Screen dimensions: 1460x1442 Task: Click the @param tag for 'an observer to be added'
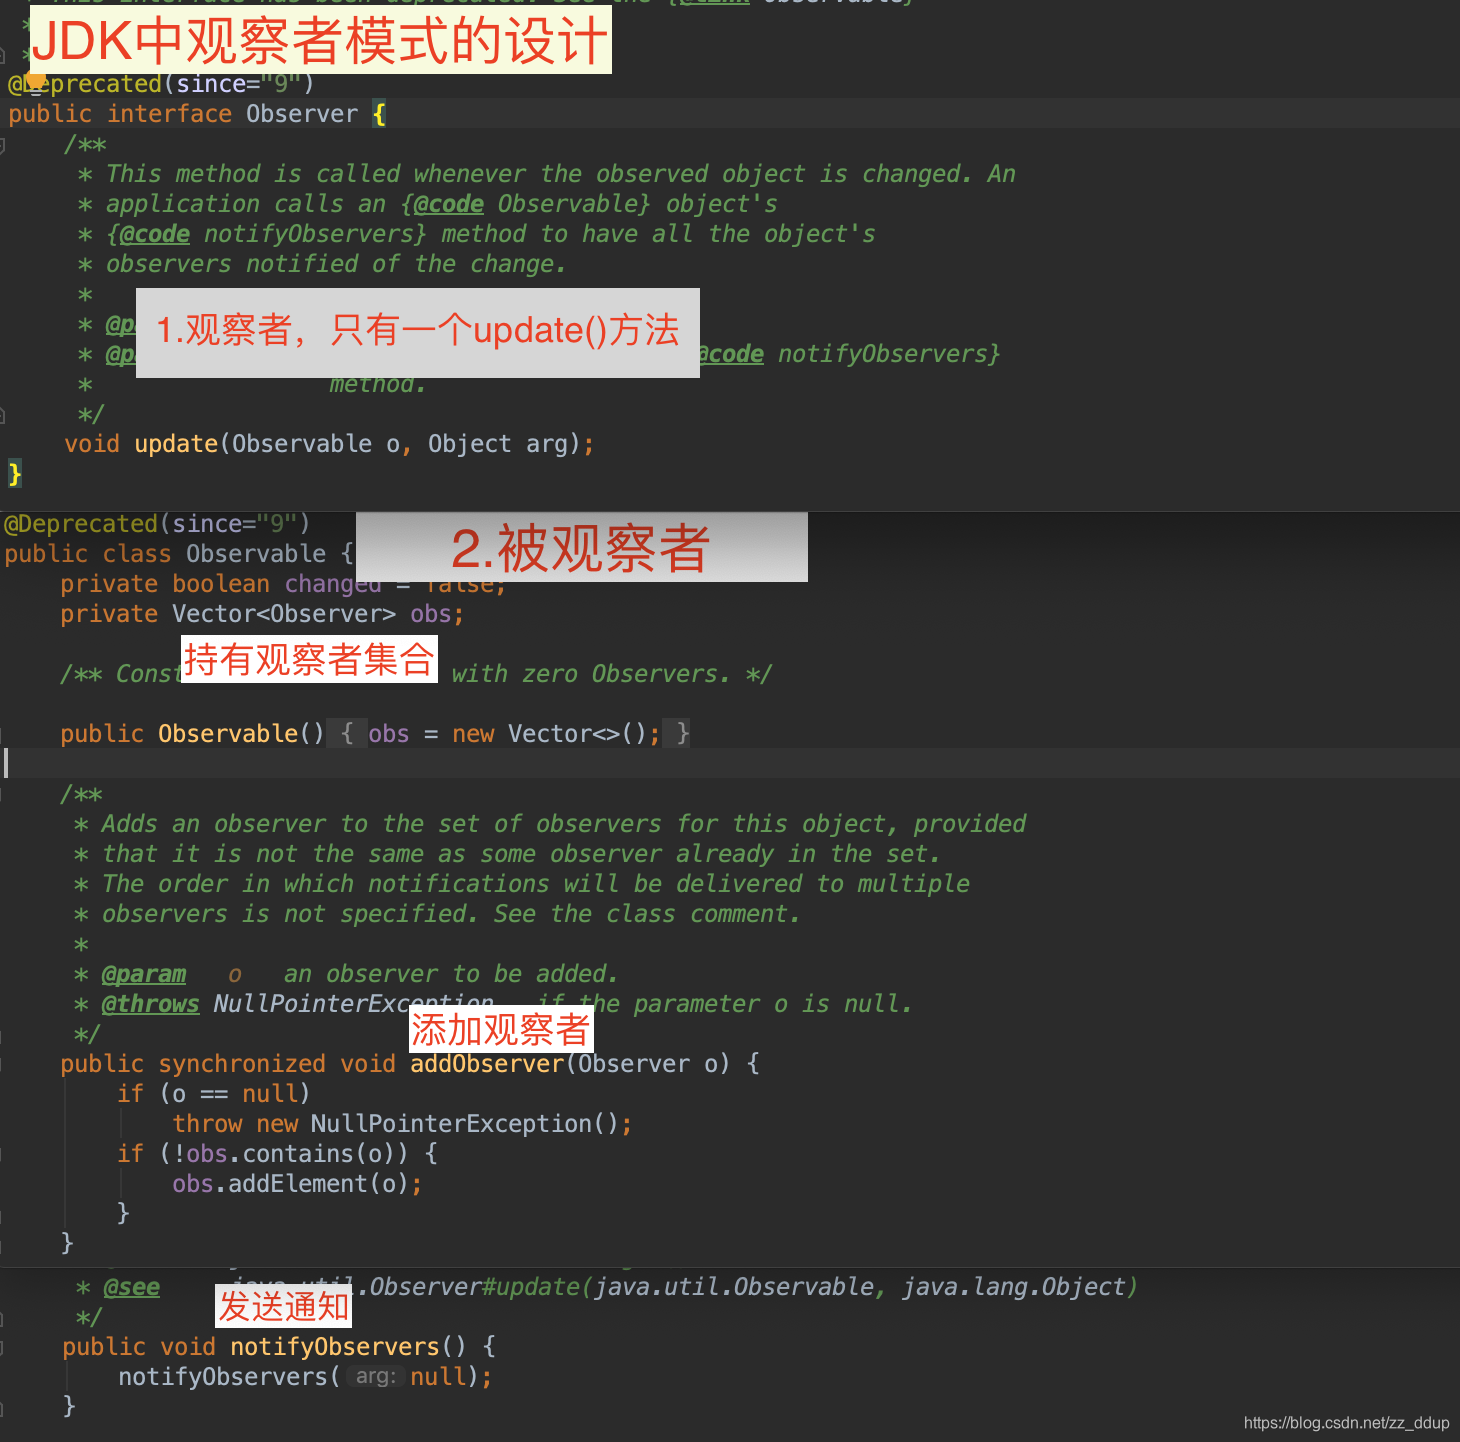(144, 974)
